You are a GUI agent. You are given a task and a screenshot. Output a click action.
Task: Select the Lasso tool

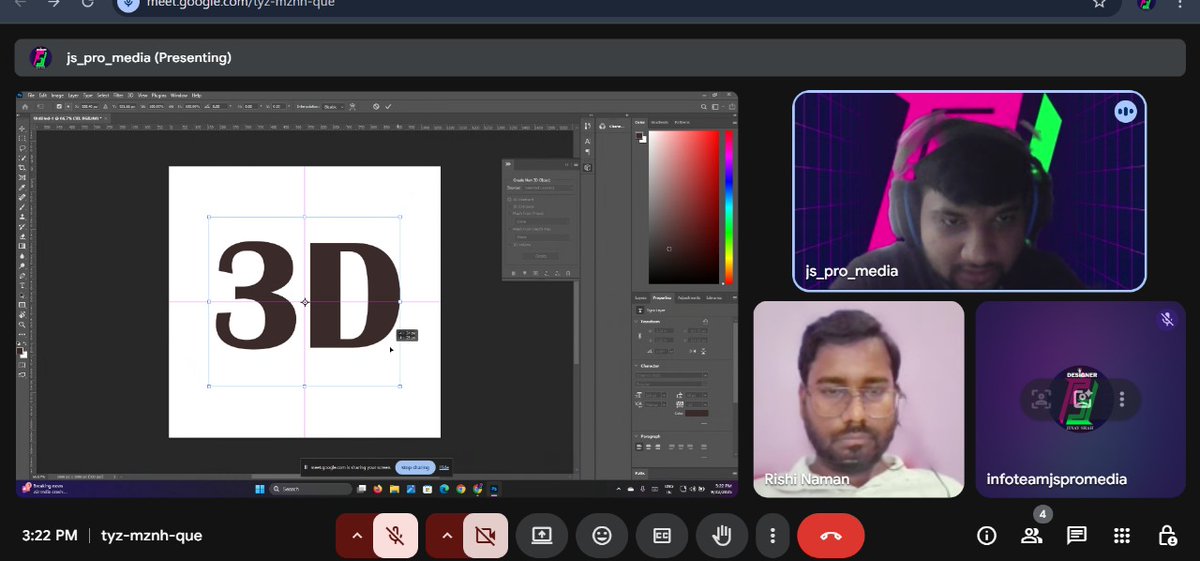pos(22,148)
